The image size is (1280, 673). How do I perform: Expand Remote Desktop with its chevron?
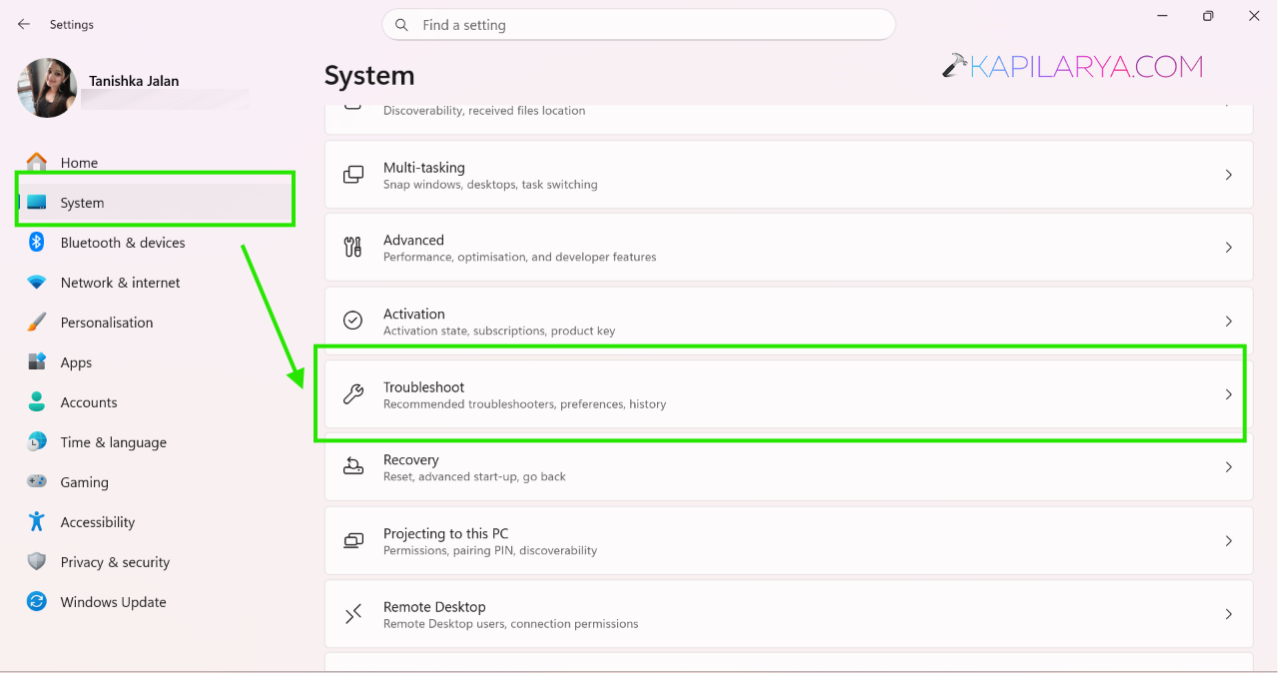click(1229, 614)
